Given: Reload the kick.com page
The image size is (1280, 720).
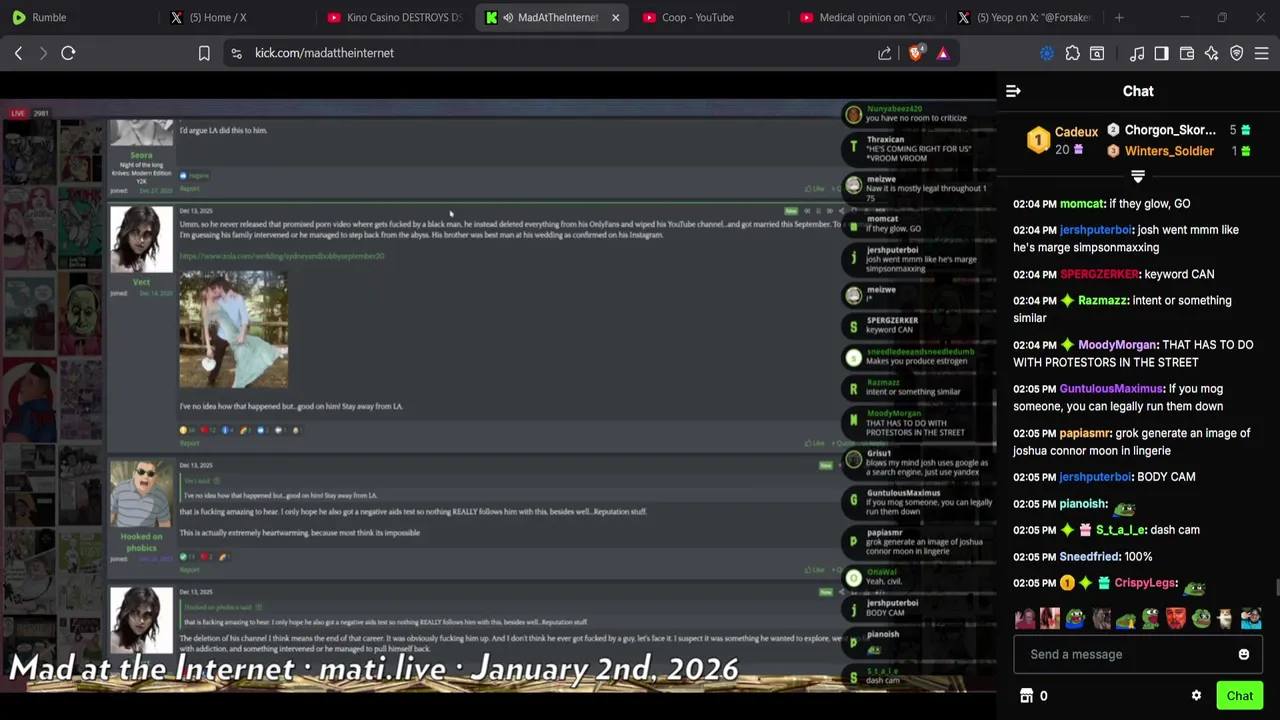Looking at the screenshot, I should (x=68, y=53).
